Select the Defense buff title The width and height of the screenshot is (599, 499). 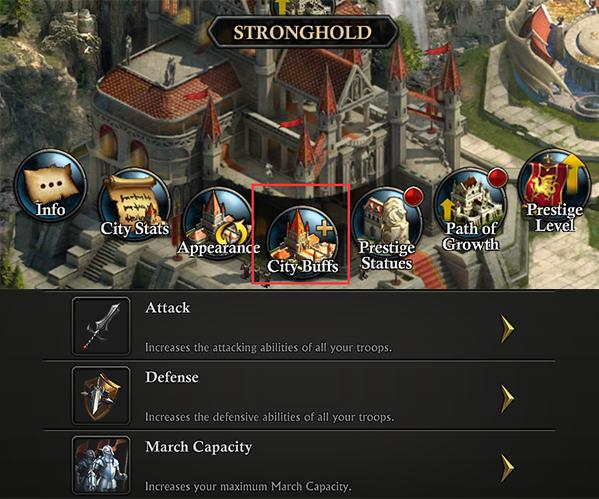click(x=172, y=377)
